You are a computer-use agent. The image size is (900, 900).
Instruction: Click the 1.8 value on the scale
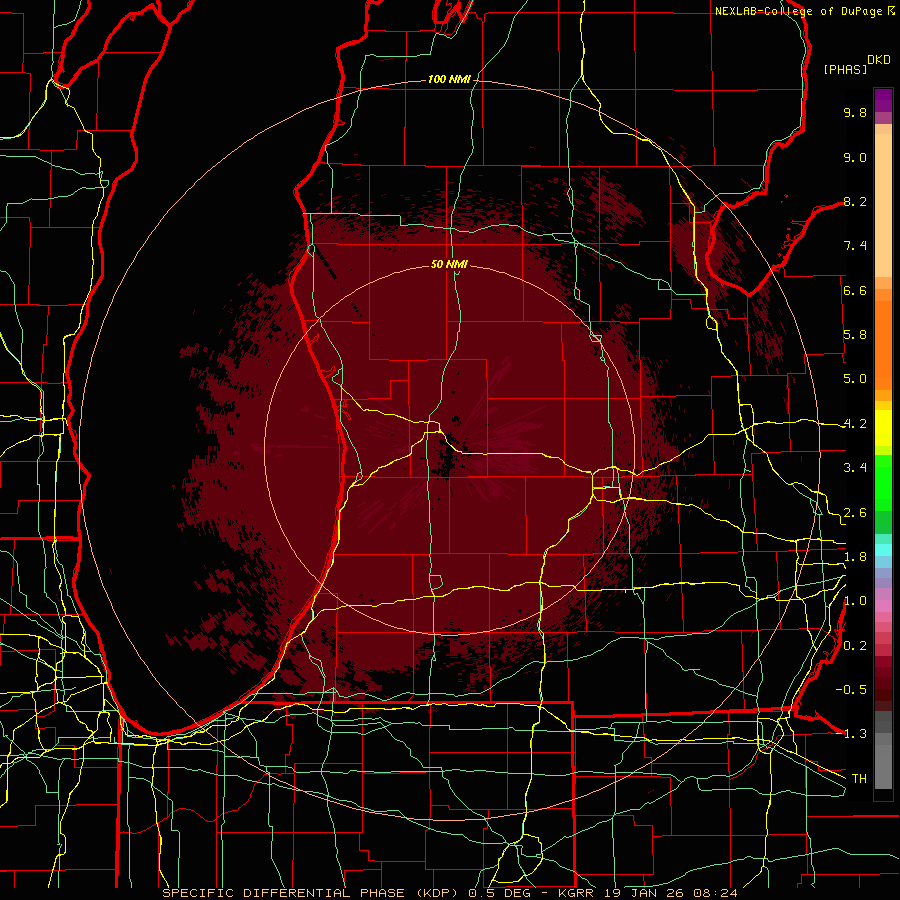(x=855, y=557)
